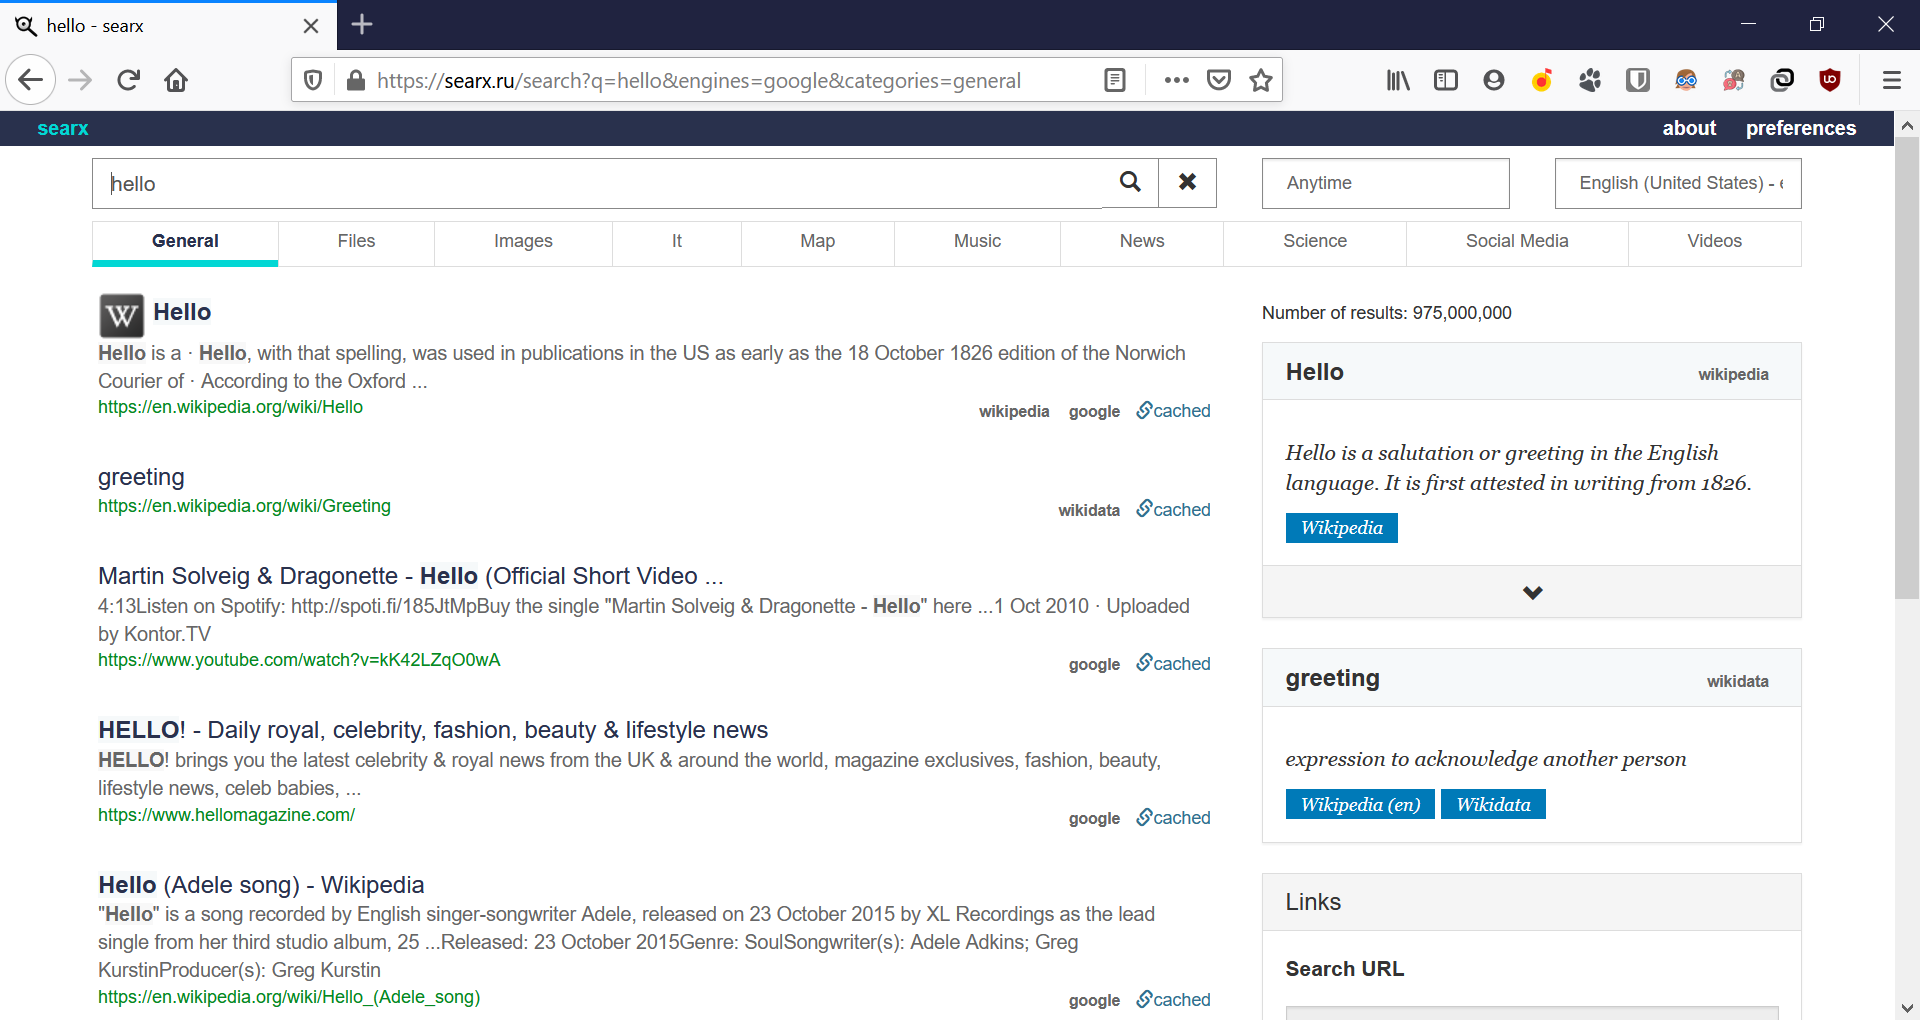Open the Wikipedia link in the Hello infobox

pyautogui.click(x=1341, y=528)
